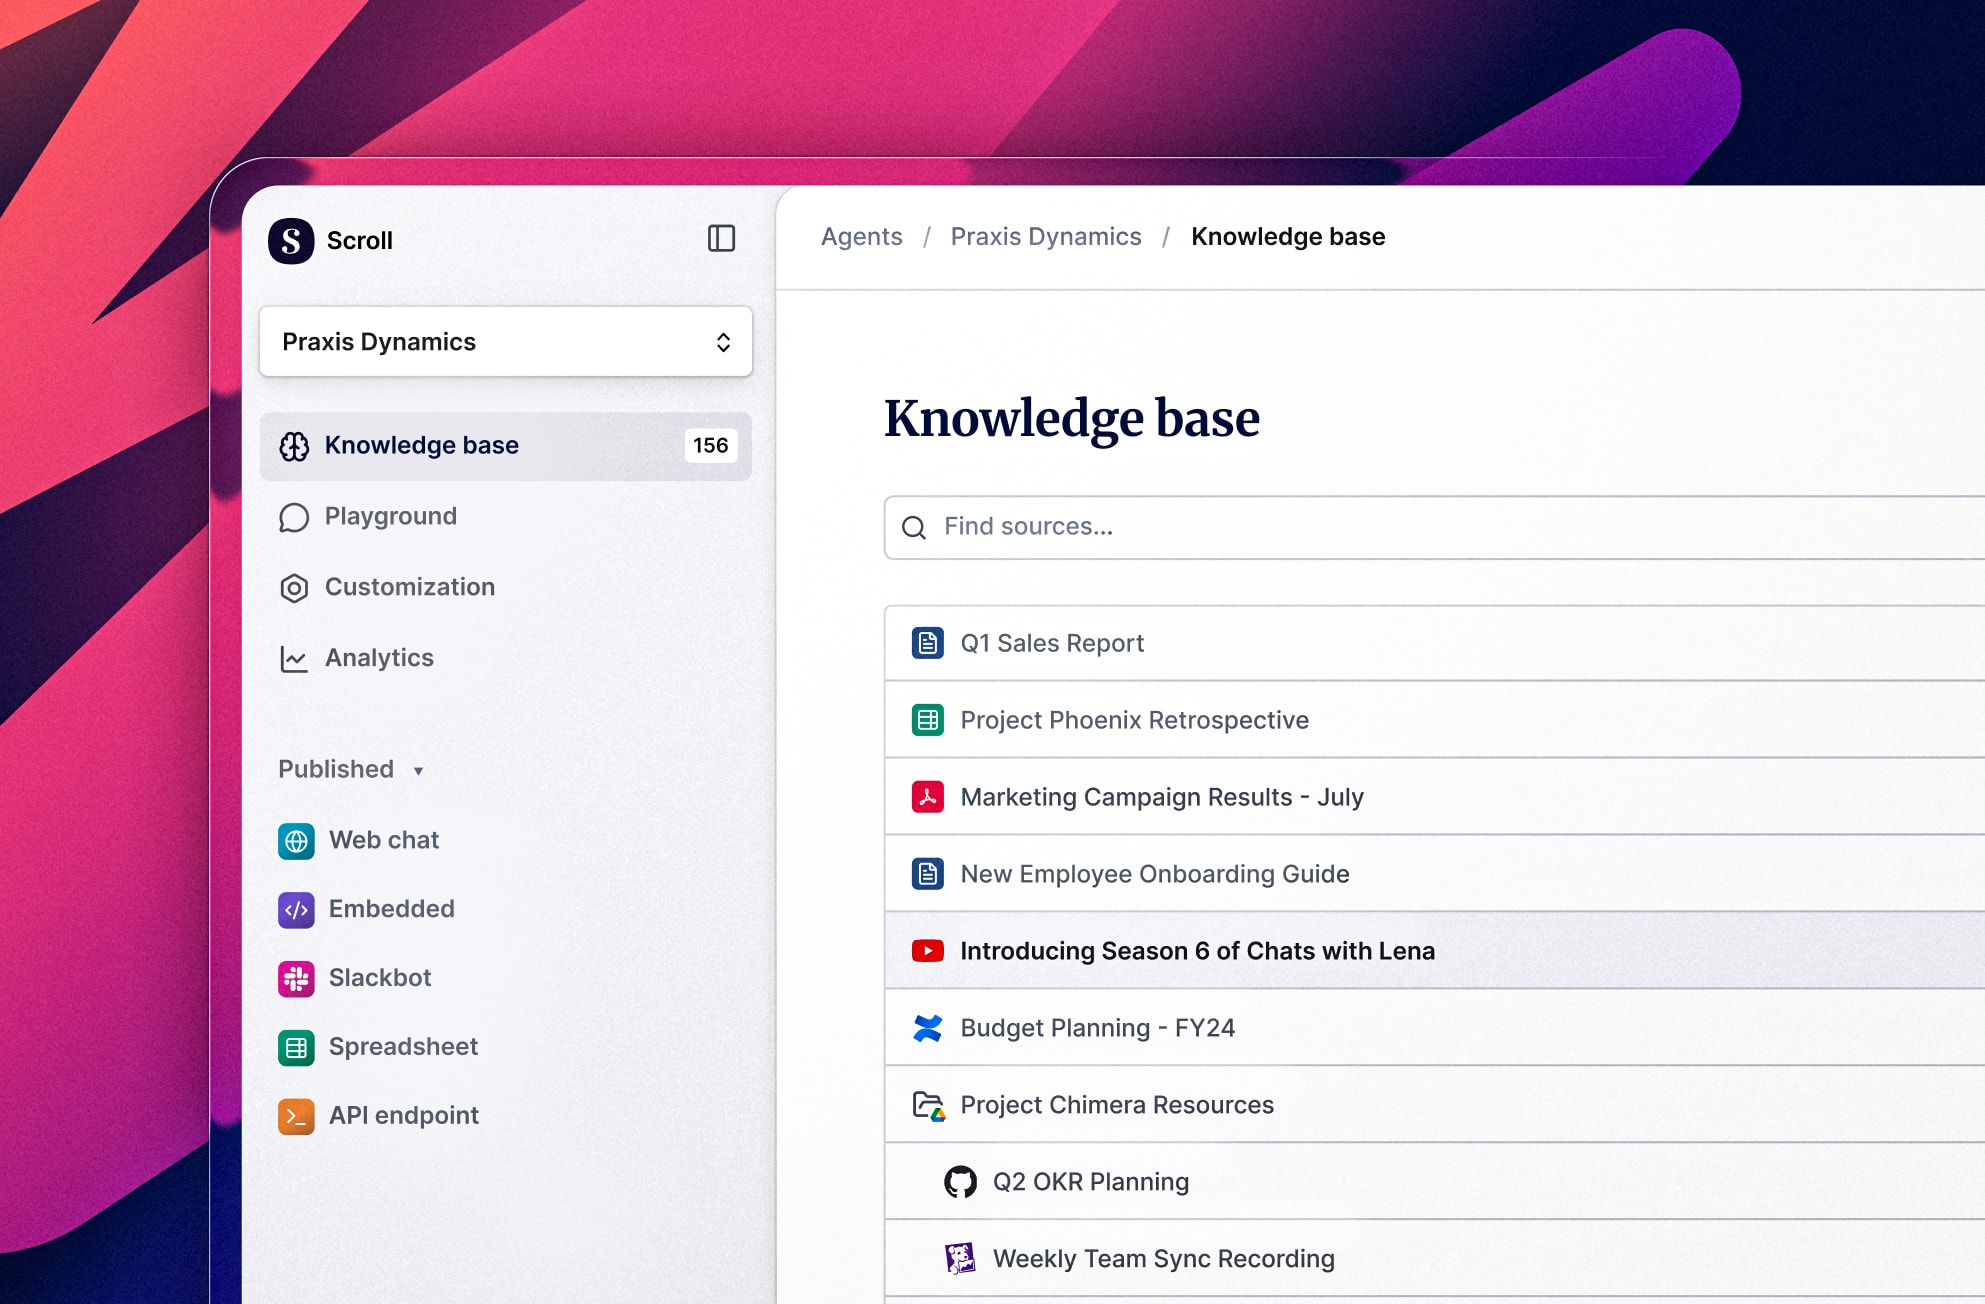Click the YouTube icon on the Lena video
The width and height of the screenshot is (1985, 1304).
coord(928,952)
